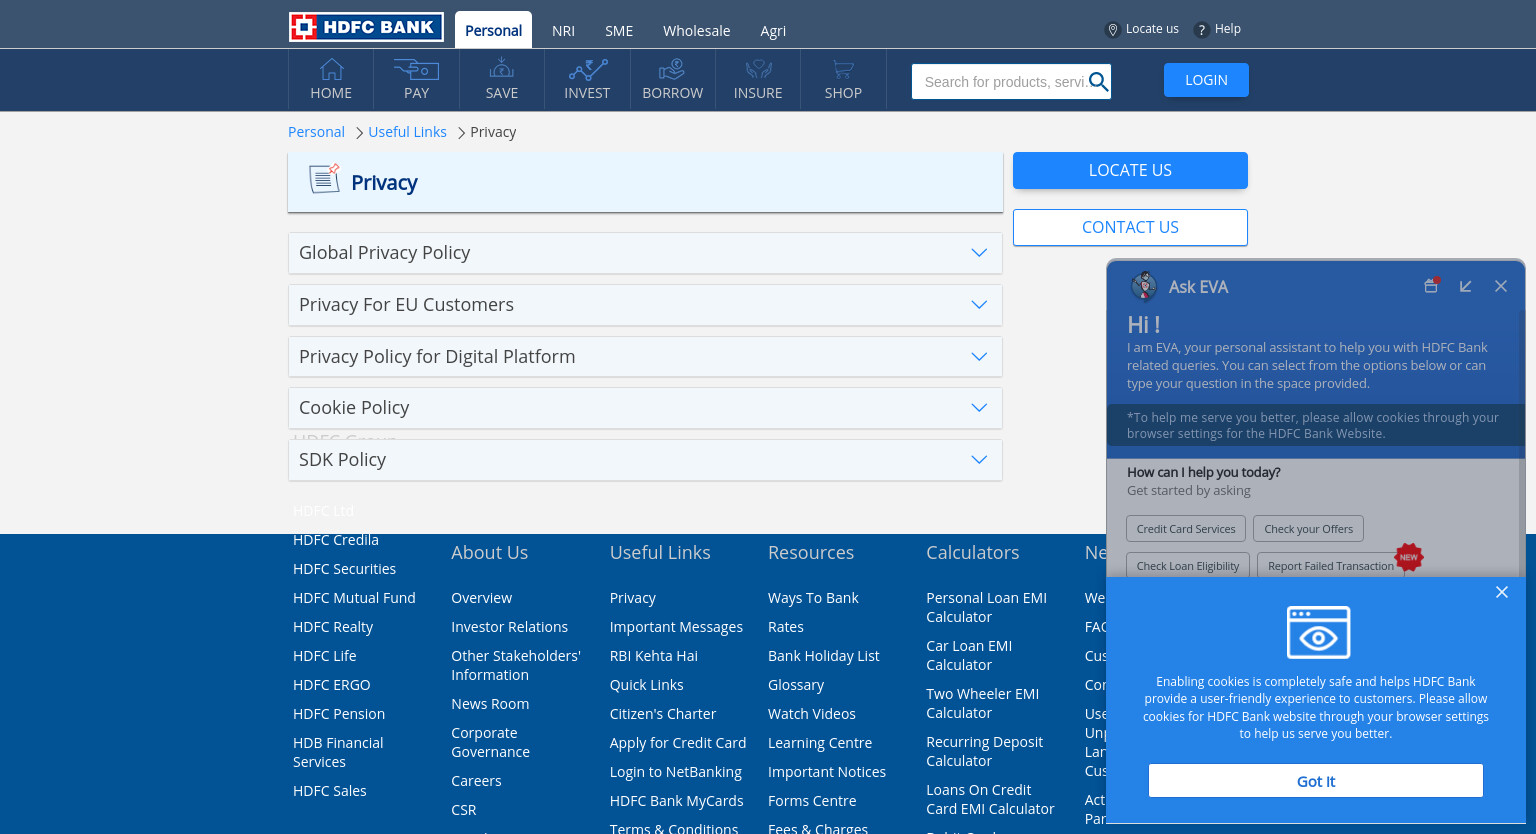1536x834 pixels.
Task: Open the Careers link
Action: click(x=476, y=781)
